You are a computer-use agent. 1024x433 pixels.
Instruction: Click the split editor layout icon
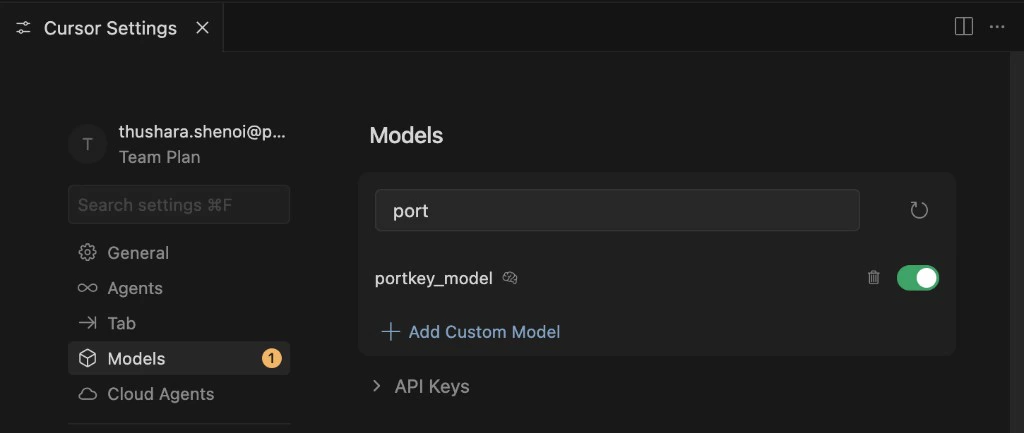pos(964,27)
